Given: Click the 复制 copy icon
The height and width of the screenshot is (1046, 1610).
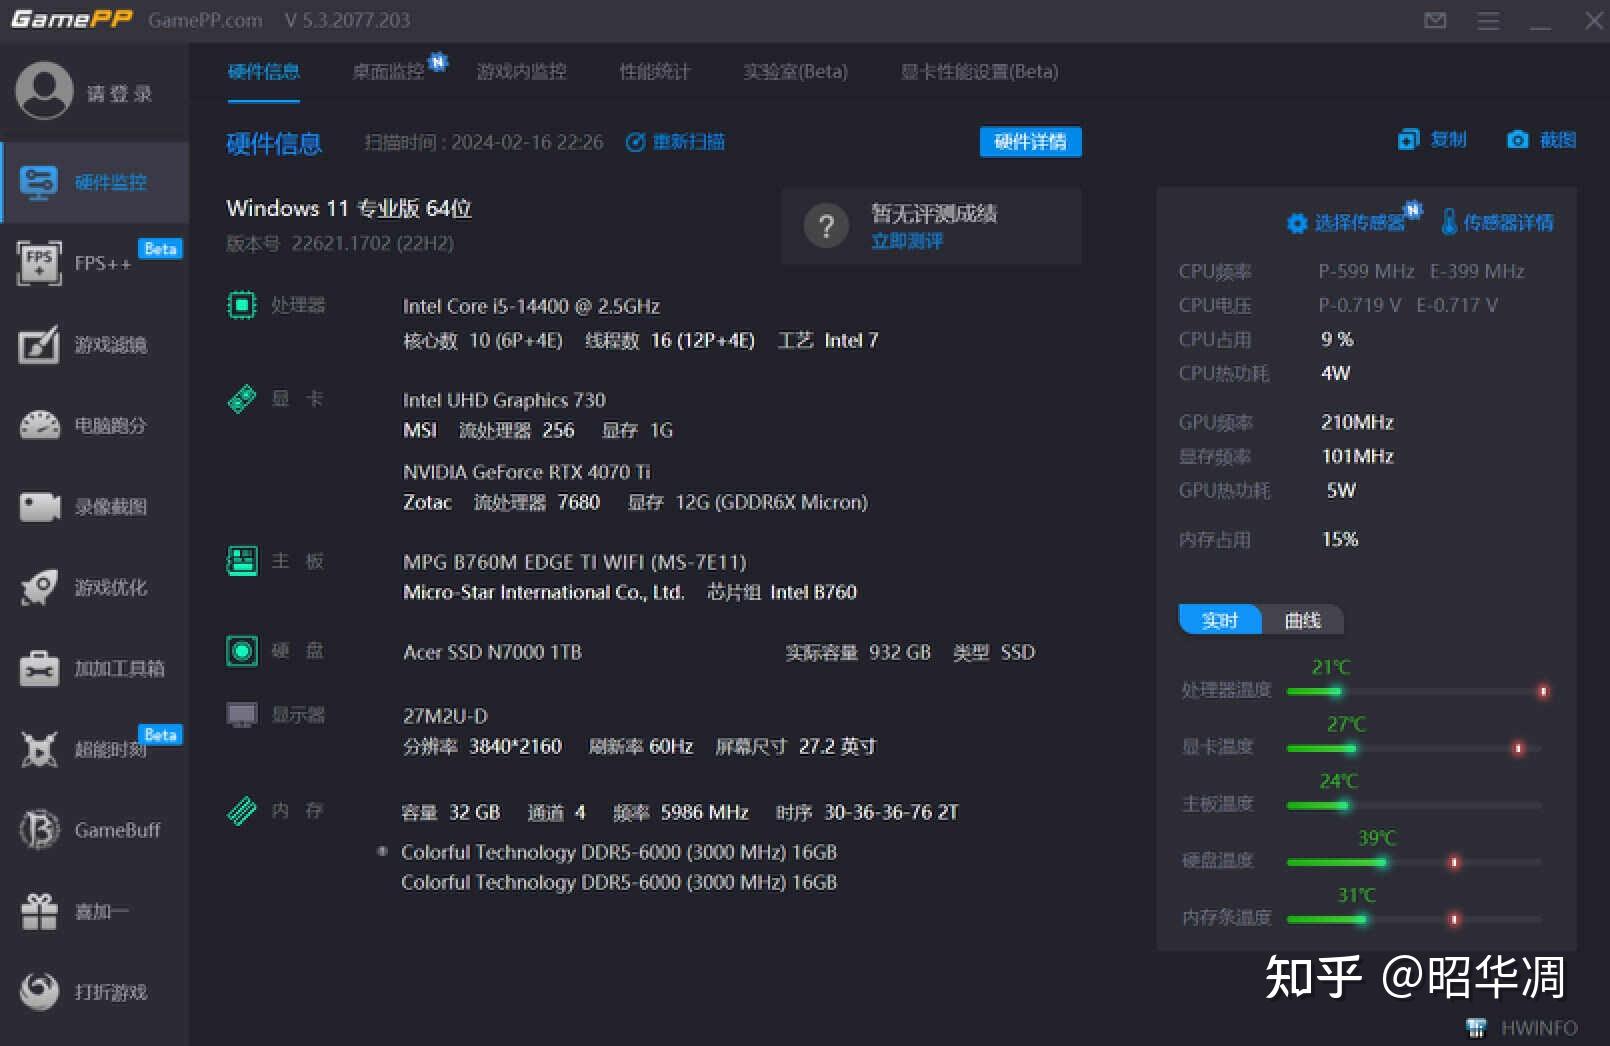Looking at the screenshot, I should [1408, 140].
